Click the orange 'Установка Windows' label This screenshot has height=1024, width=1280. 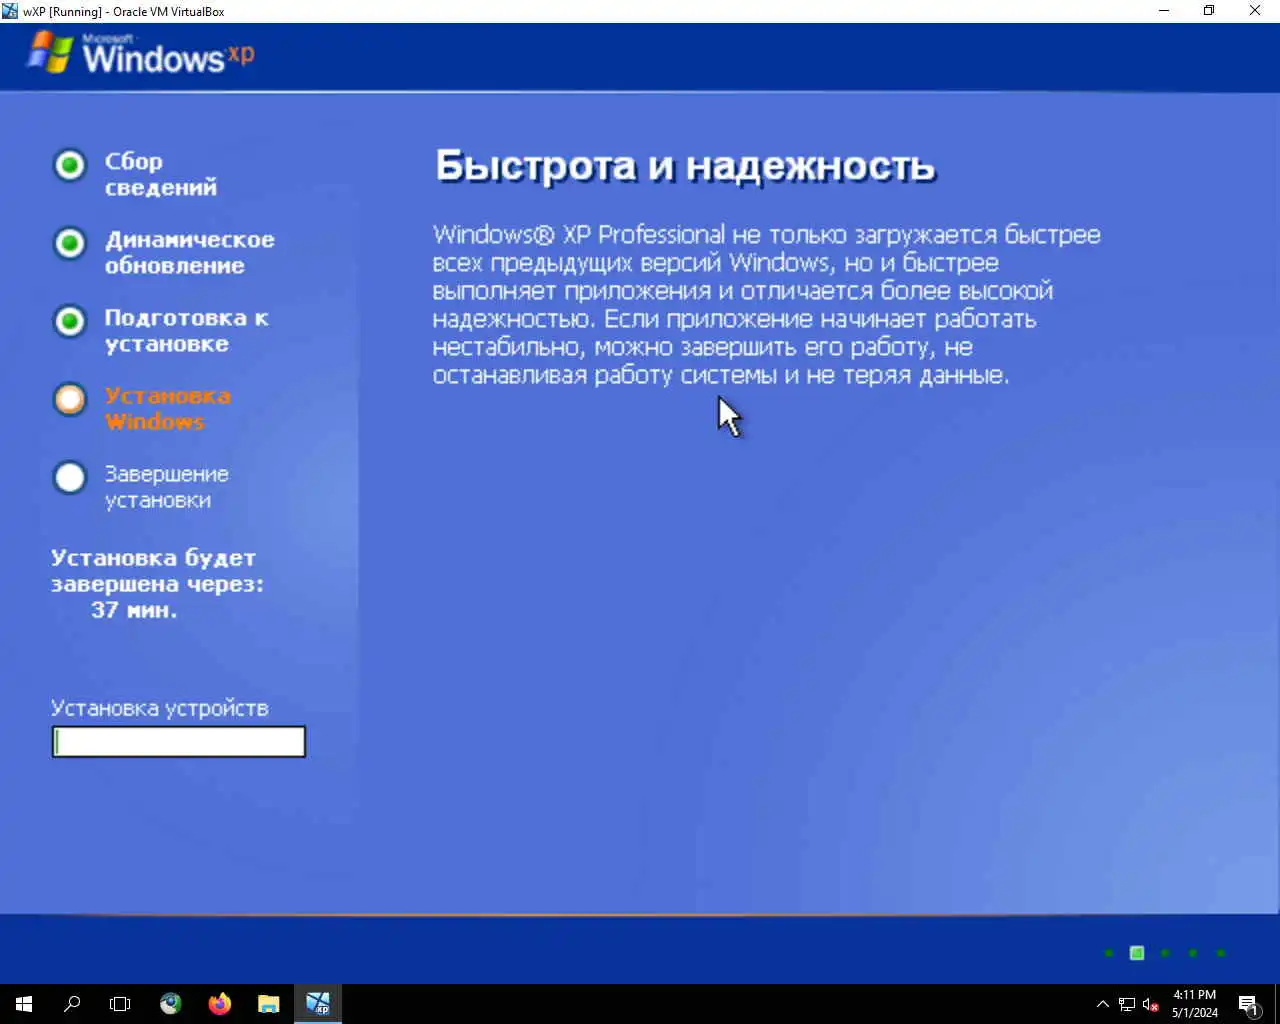pyautogui.click(x=167, y=408)
